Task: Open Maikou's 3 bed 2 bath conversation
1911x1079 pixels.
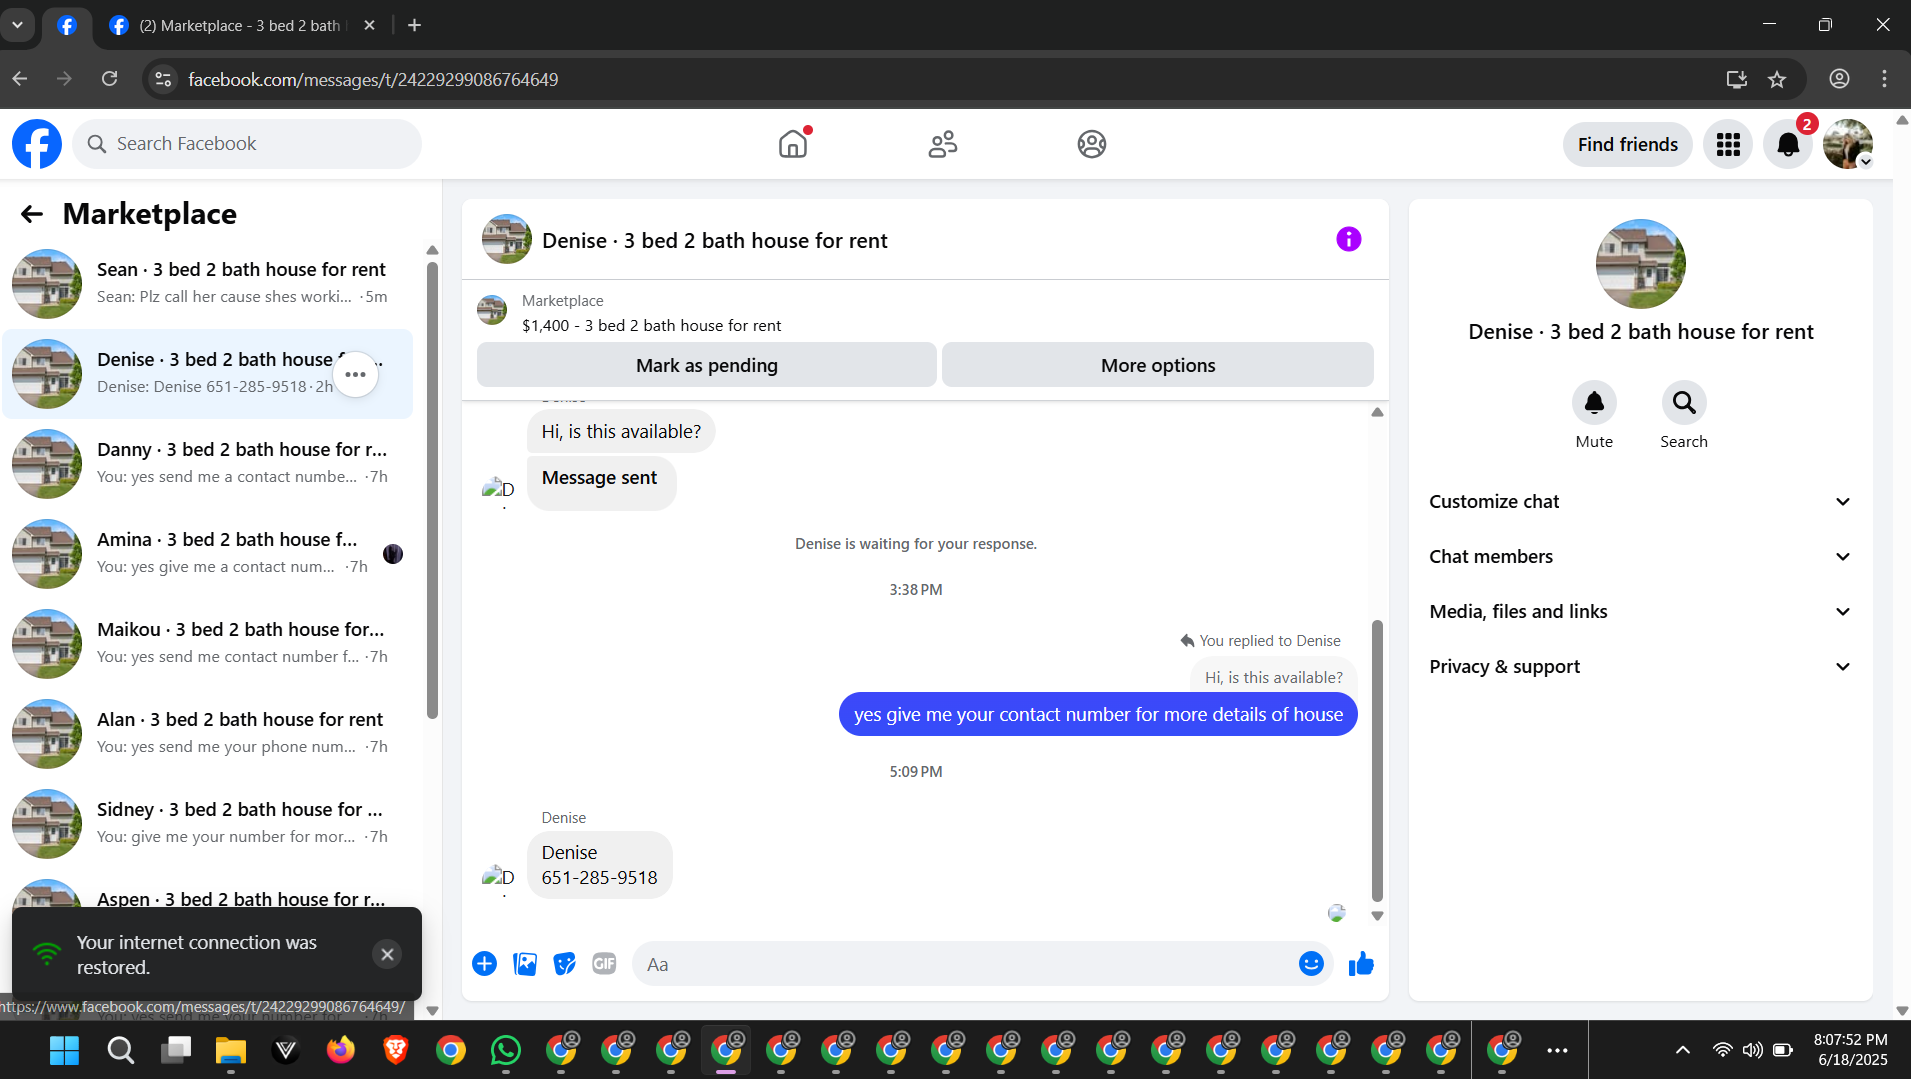Action: coord(208,644)
